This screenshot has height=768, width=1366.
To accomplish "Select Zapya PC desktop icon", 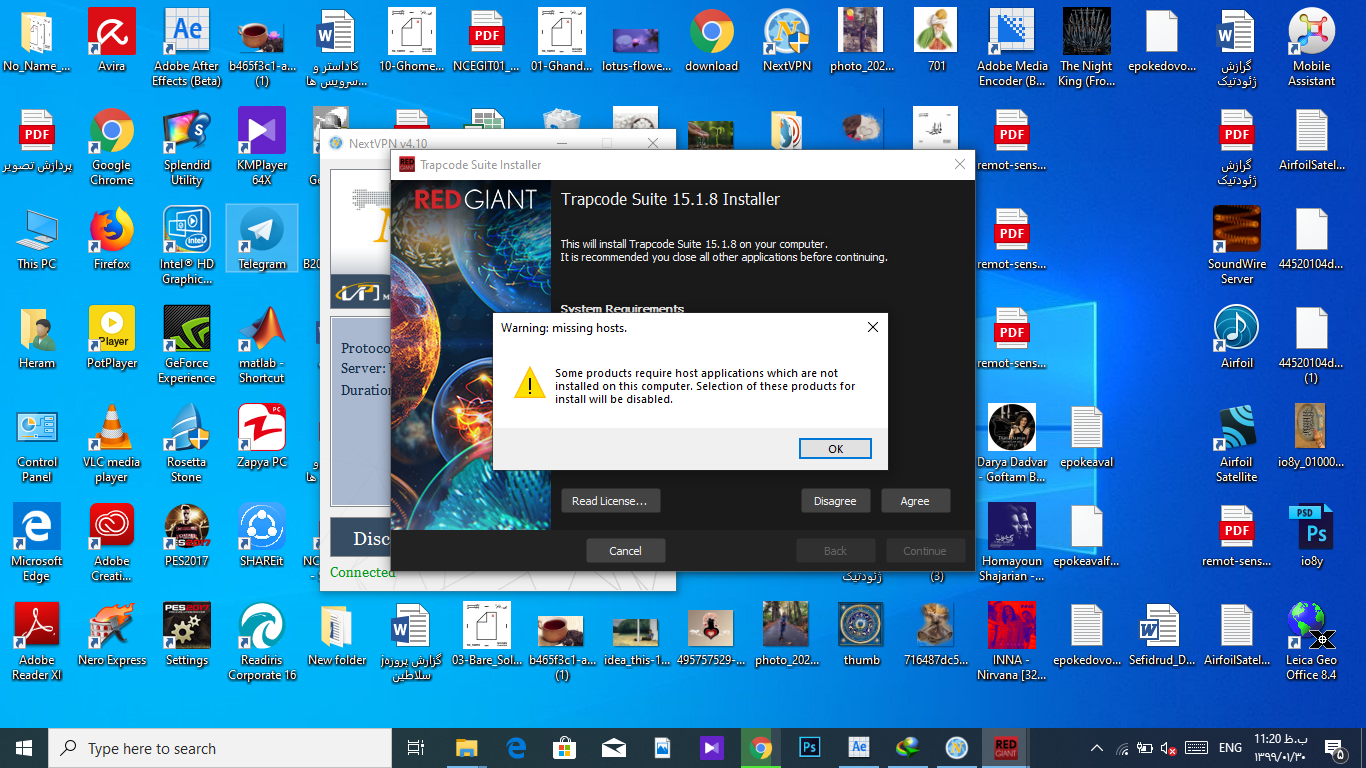I will click(x=262, y=437).
